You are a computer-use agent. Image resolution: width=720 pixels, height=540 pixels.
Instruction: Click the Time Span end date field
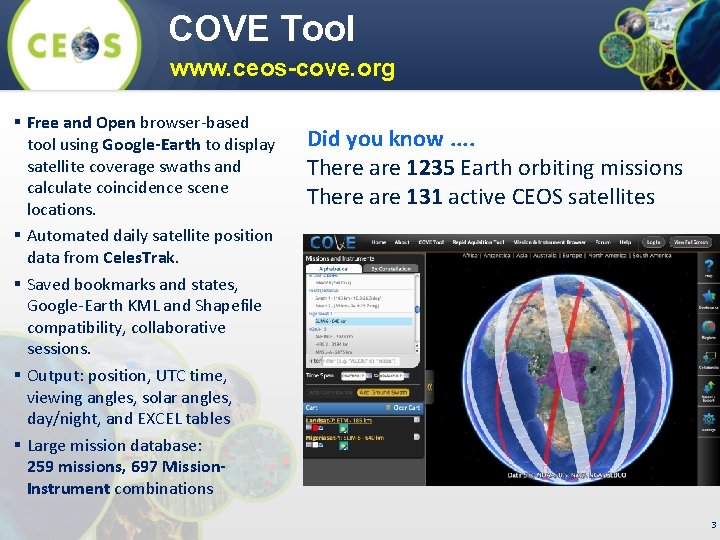point(391,376)
